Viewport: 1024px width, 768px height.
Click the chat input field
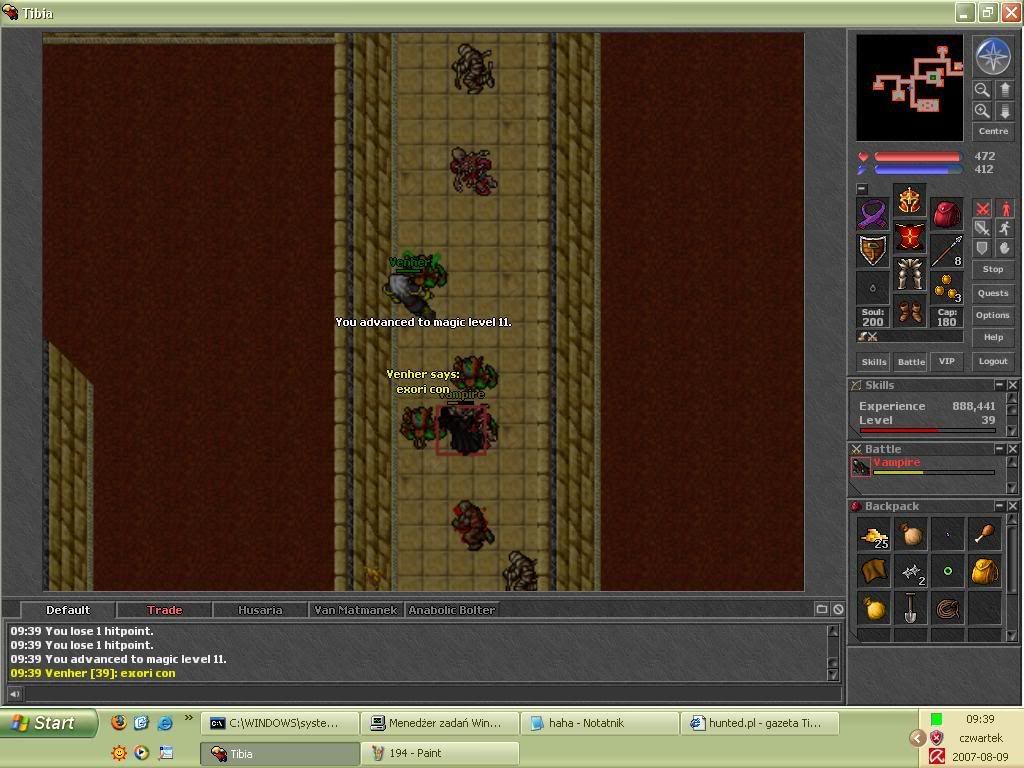(x=432, y=694)
